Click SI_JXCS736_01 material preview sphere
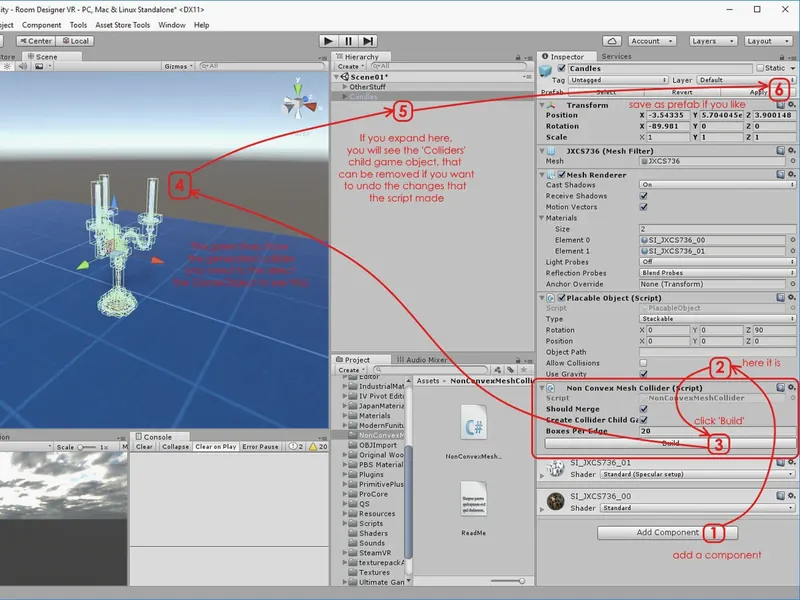800x600 pixels. pyautogui.click(x=555, y=468)
